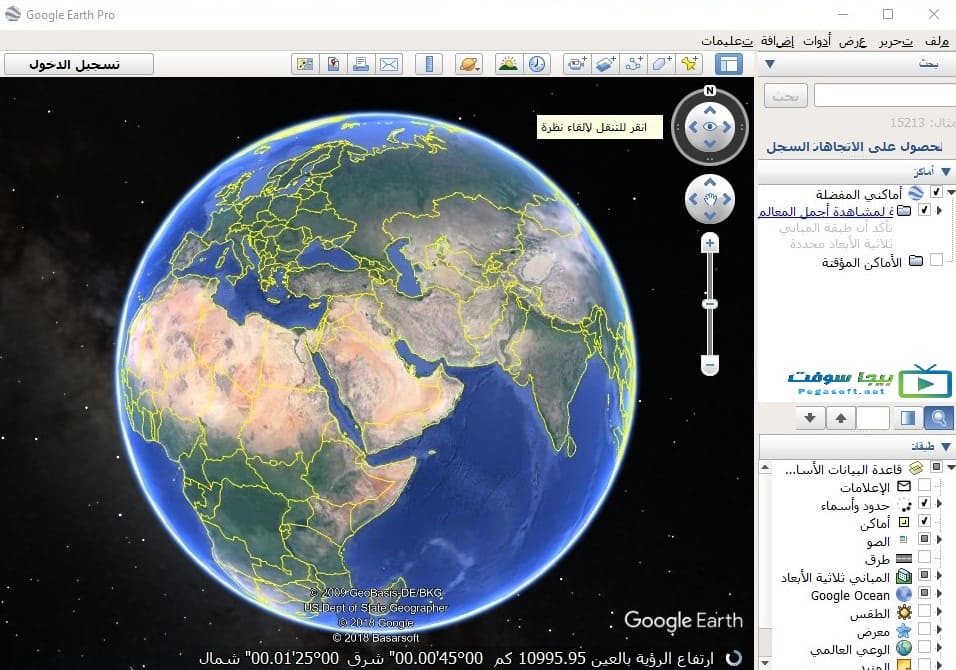
Task: Select the add polygon tool
Action: [x=662, y=64]
